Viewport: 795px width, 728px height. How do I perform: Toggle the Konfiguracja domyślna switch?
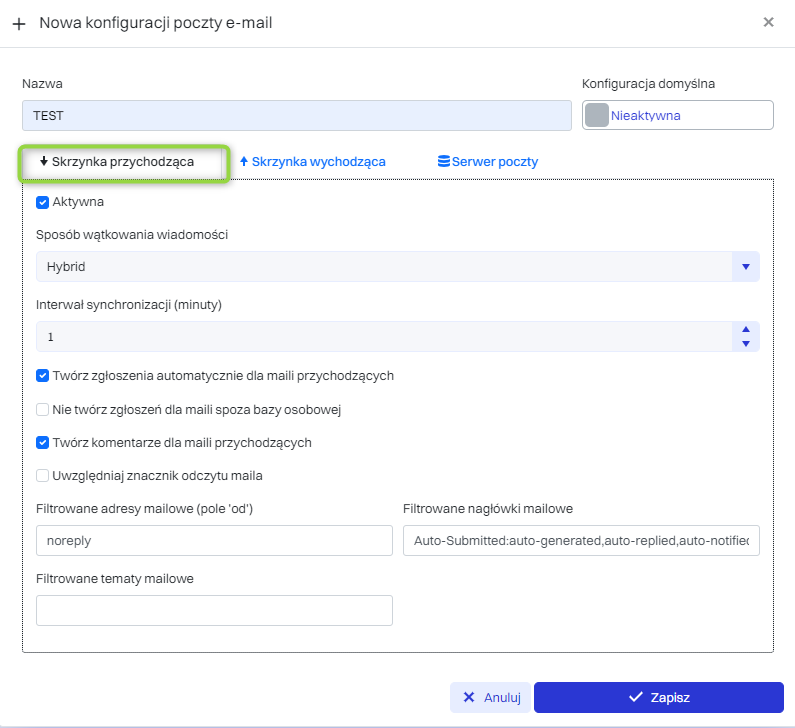(x=597, y=116)
